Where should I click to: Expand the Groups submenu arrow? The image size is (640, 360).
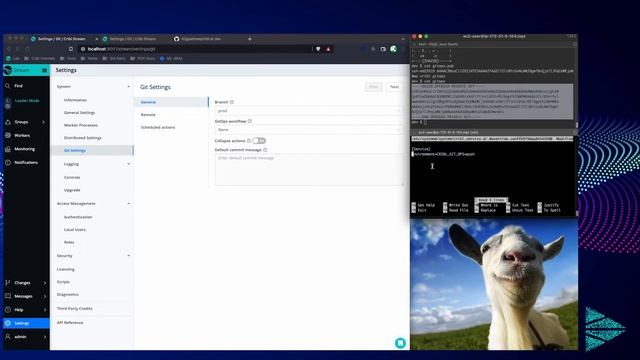(x=44, y=122)
